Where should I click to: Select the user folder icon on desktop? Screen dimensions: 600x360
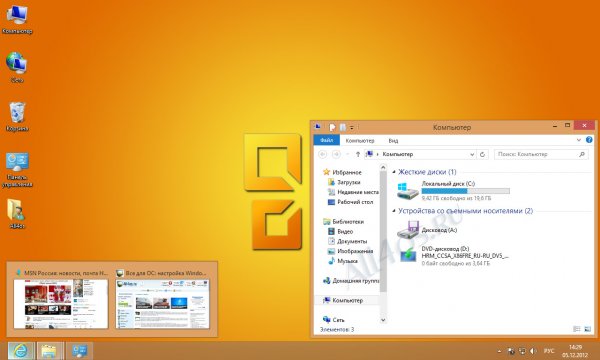pyautogui.click(x=17, y=214)
